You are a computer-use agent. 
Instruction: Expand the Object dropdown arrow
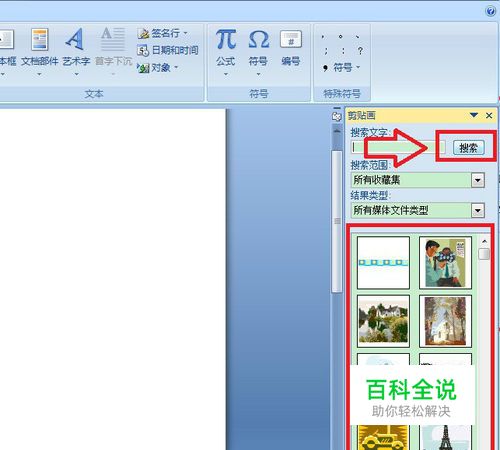(x=176, y=68)
